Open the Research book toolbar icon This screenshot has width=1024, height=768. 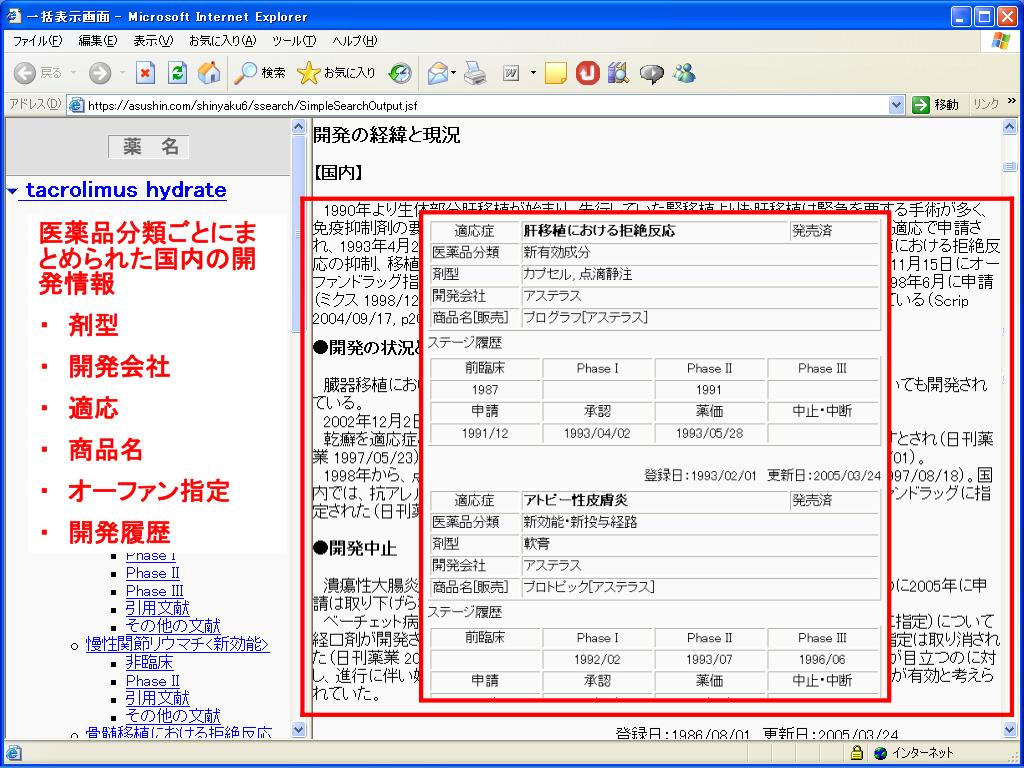617,73
